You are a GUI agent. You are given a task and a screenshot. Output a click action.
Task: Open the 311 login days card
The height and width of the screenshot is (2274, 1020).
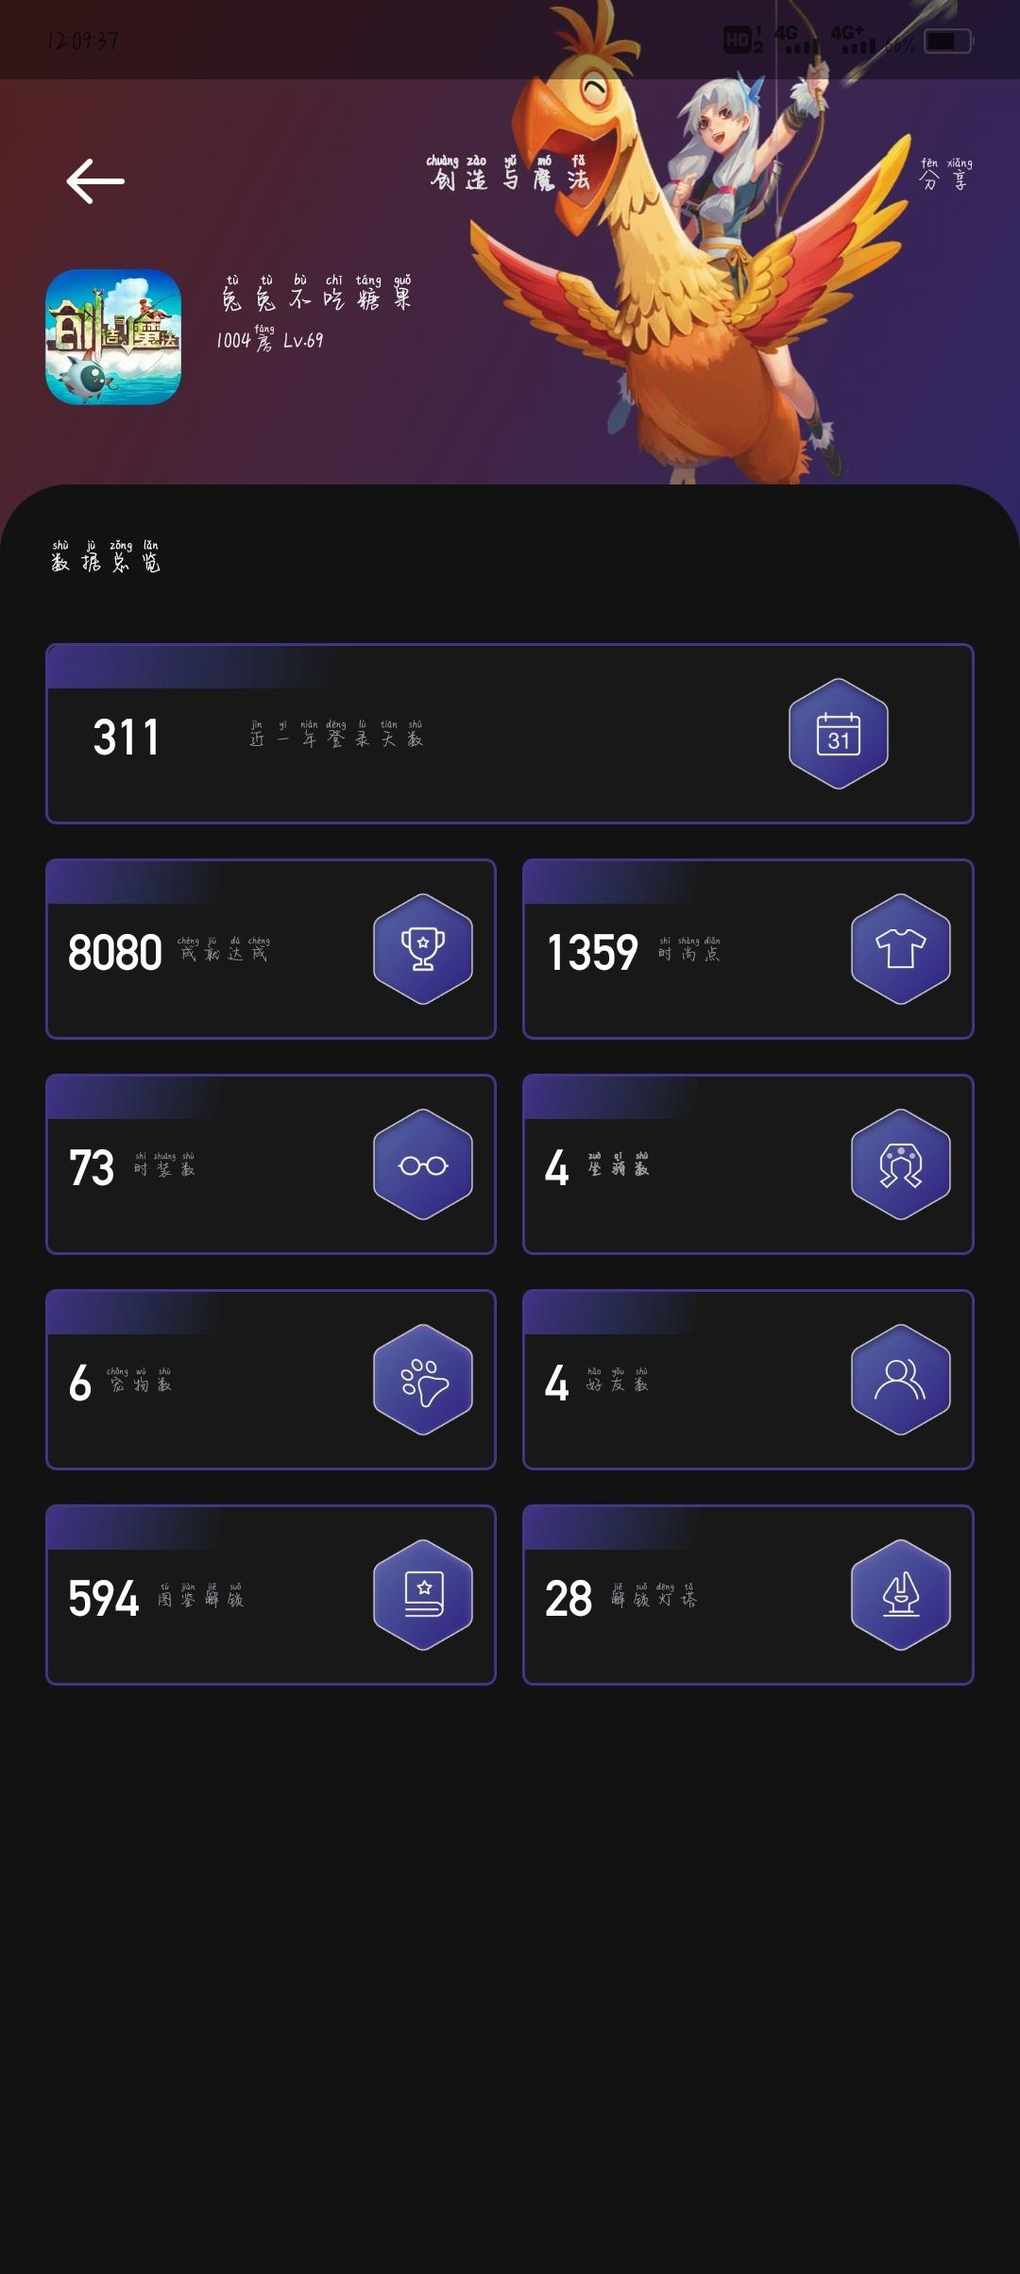tap(510, 734)
